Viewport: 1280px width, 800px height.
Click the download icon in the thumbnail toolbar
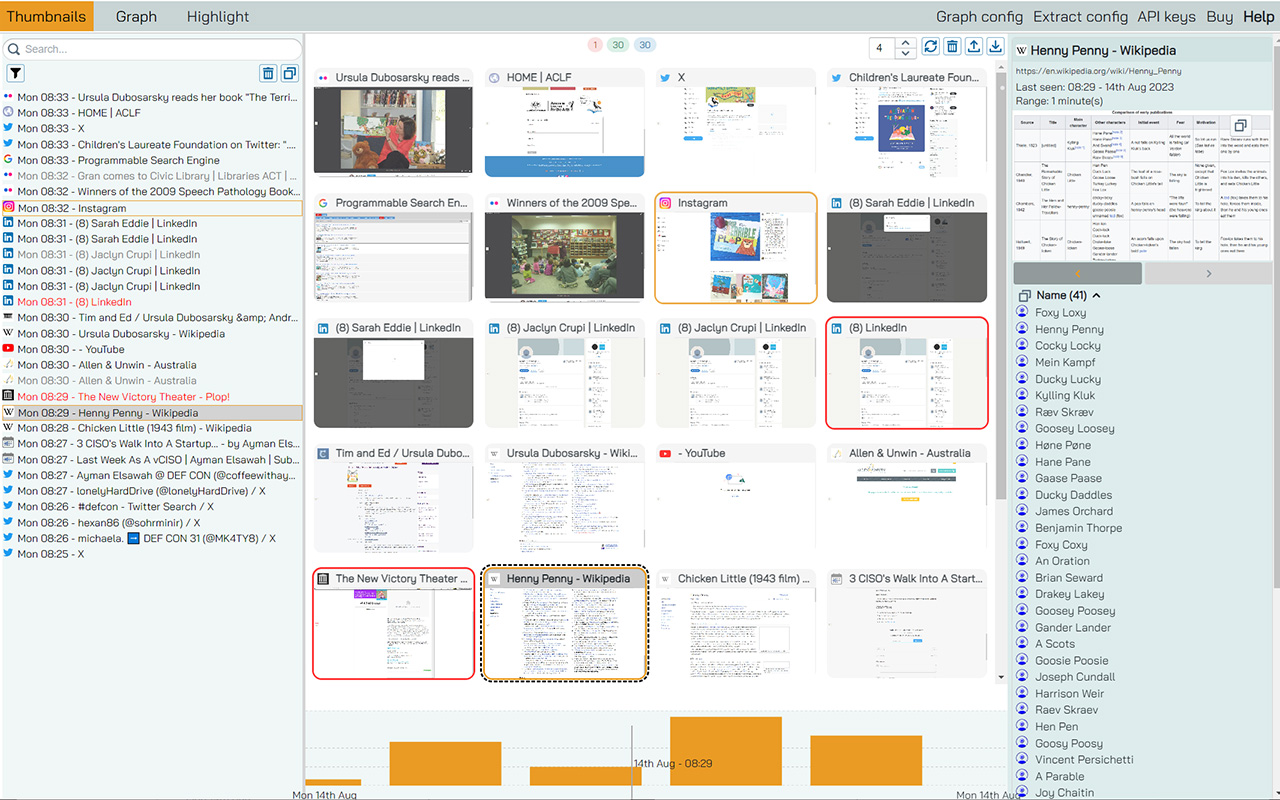[995, 47]
